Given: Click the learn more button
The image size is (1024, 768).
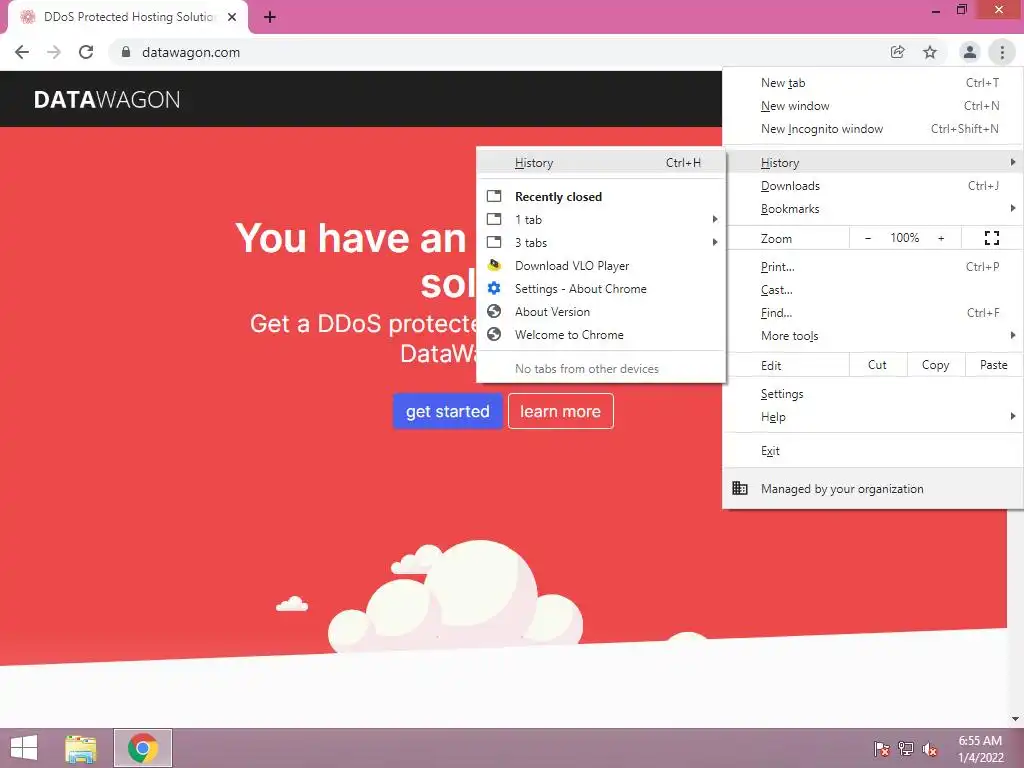Looking at the screenshot, I should click(560, 411).
